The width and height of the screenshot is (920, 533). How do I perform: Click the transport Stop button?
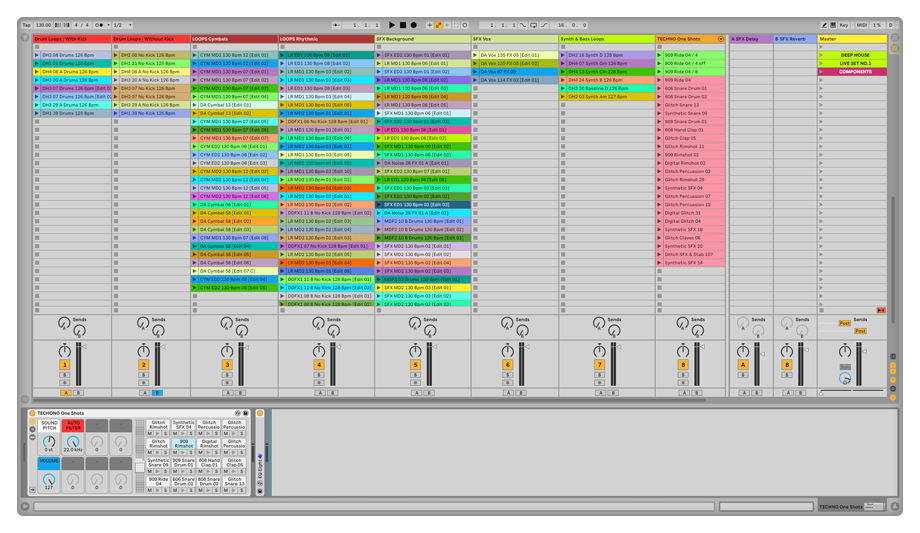pos(402,25)
